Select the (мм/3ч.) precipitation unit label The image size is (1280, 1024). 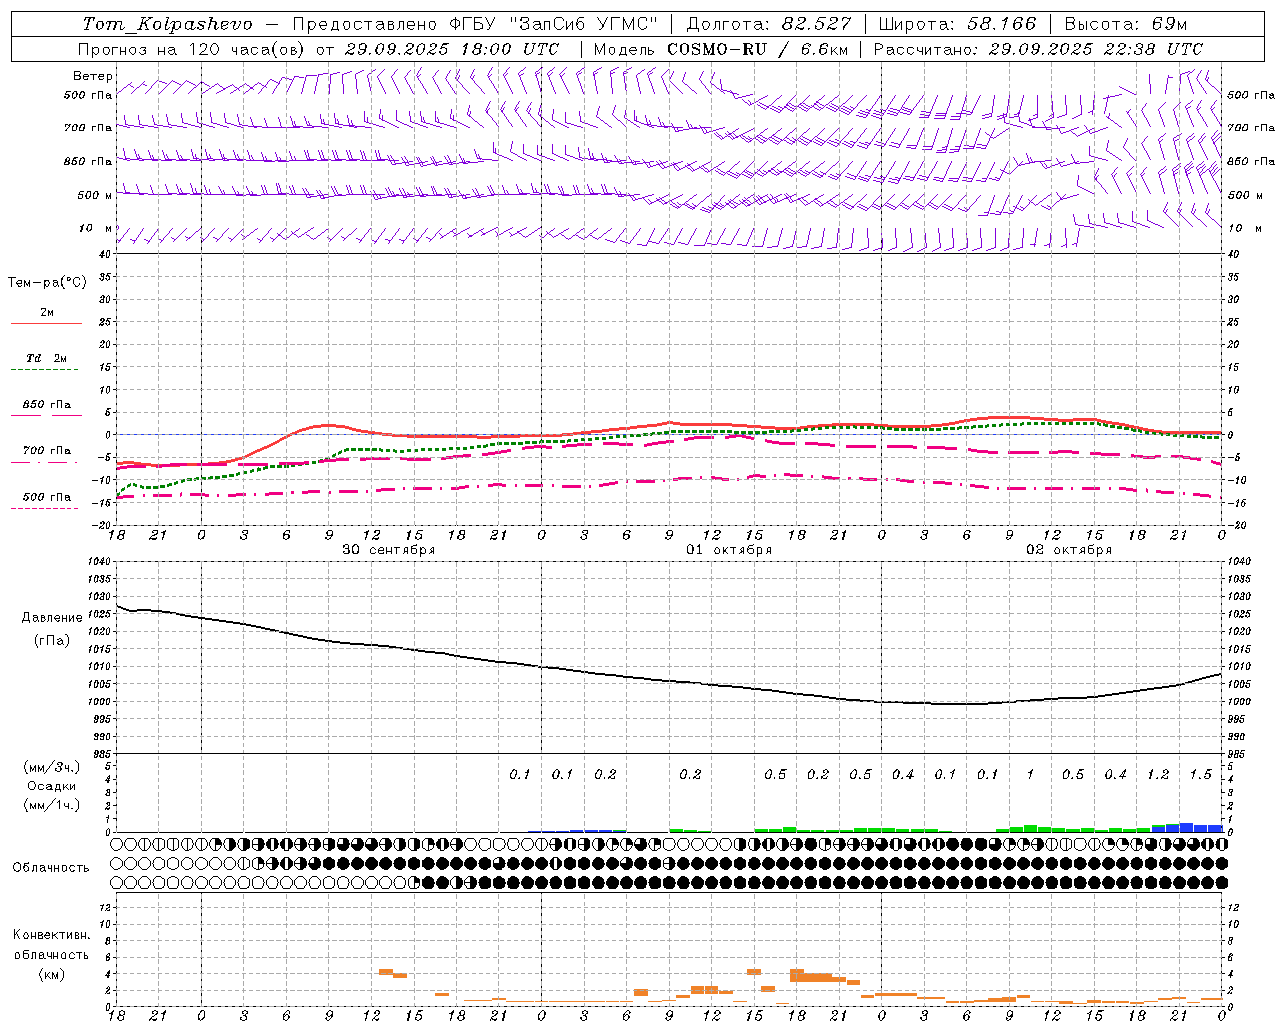coord(52,767)
